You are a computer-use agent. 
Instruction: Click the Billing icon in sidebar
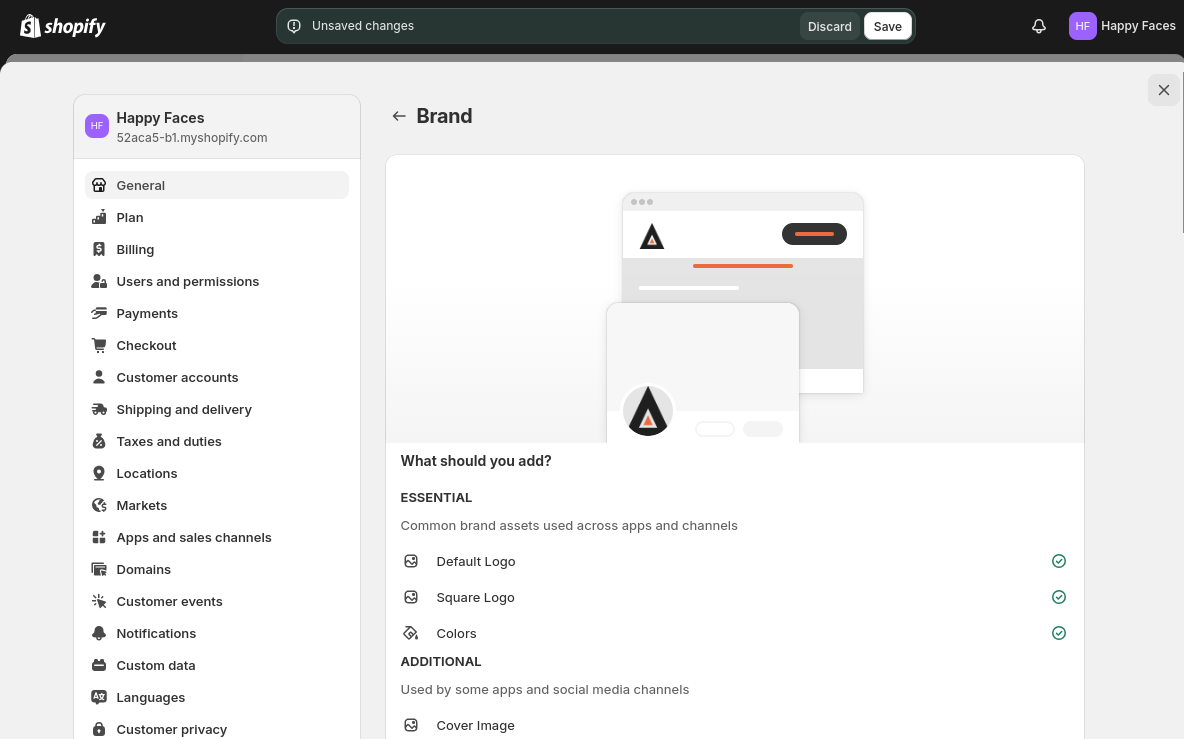click(x=99, y=249)
